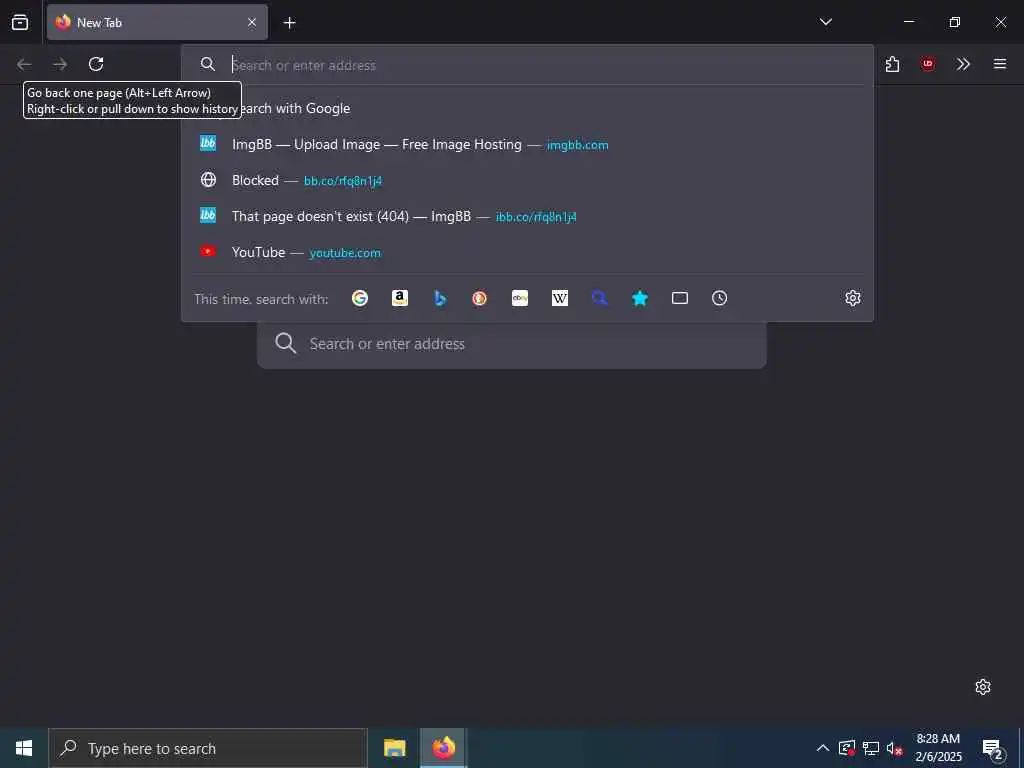Click Firefox taskbar icon
Image resolution: width=1024 pixels, height=768 pixels.
click(443, 748)
